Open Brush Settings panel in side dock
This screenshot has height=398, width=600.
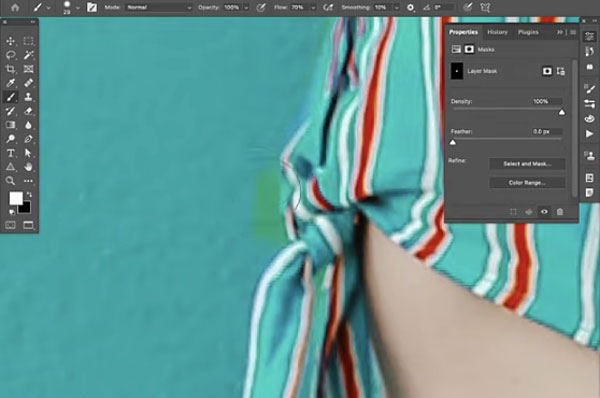coord(589,89)
